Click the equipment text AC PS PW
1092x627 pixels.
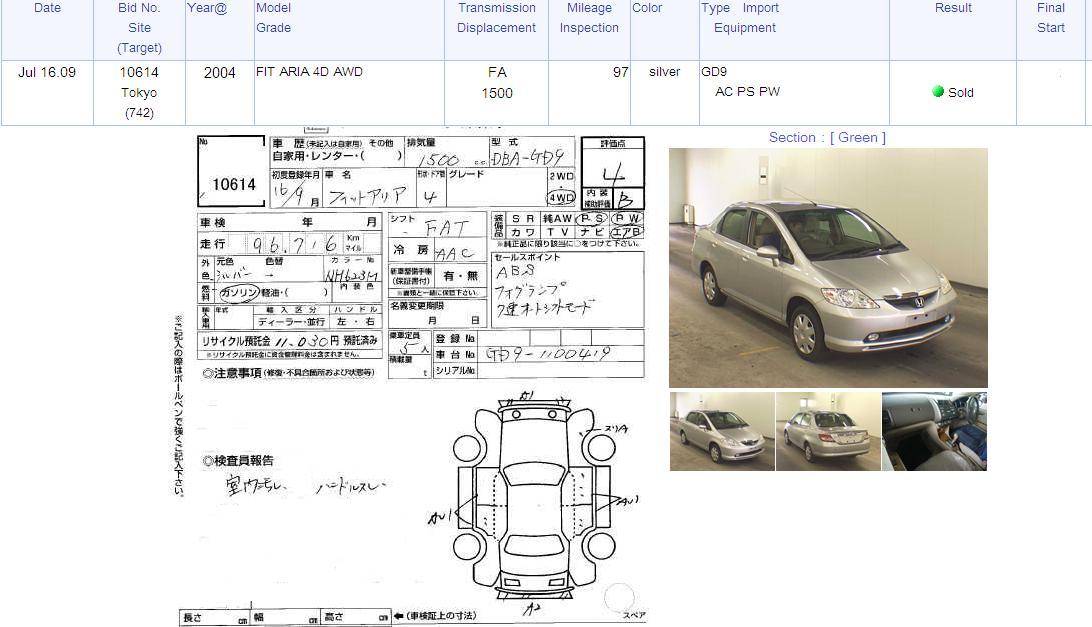[747, 91]
